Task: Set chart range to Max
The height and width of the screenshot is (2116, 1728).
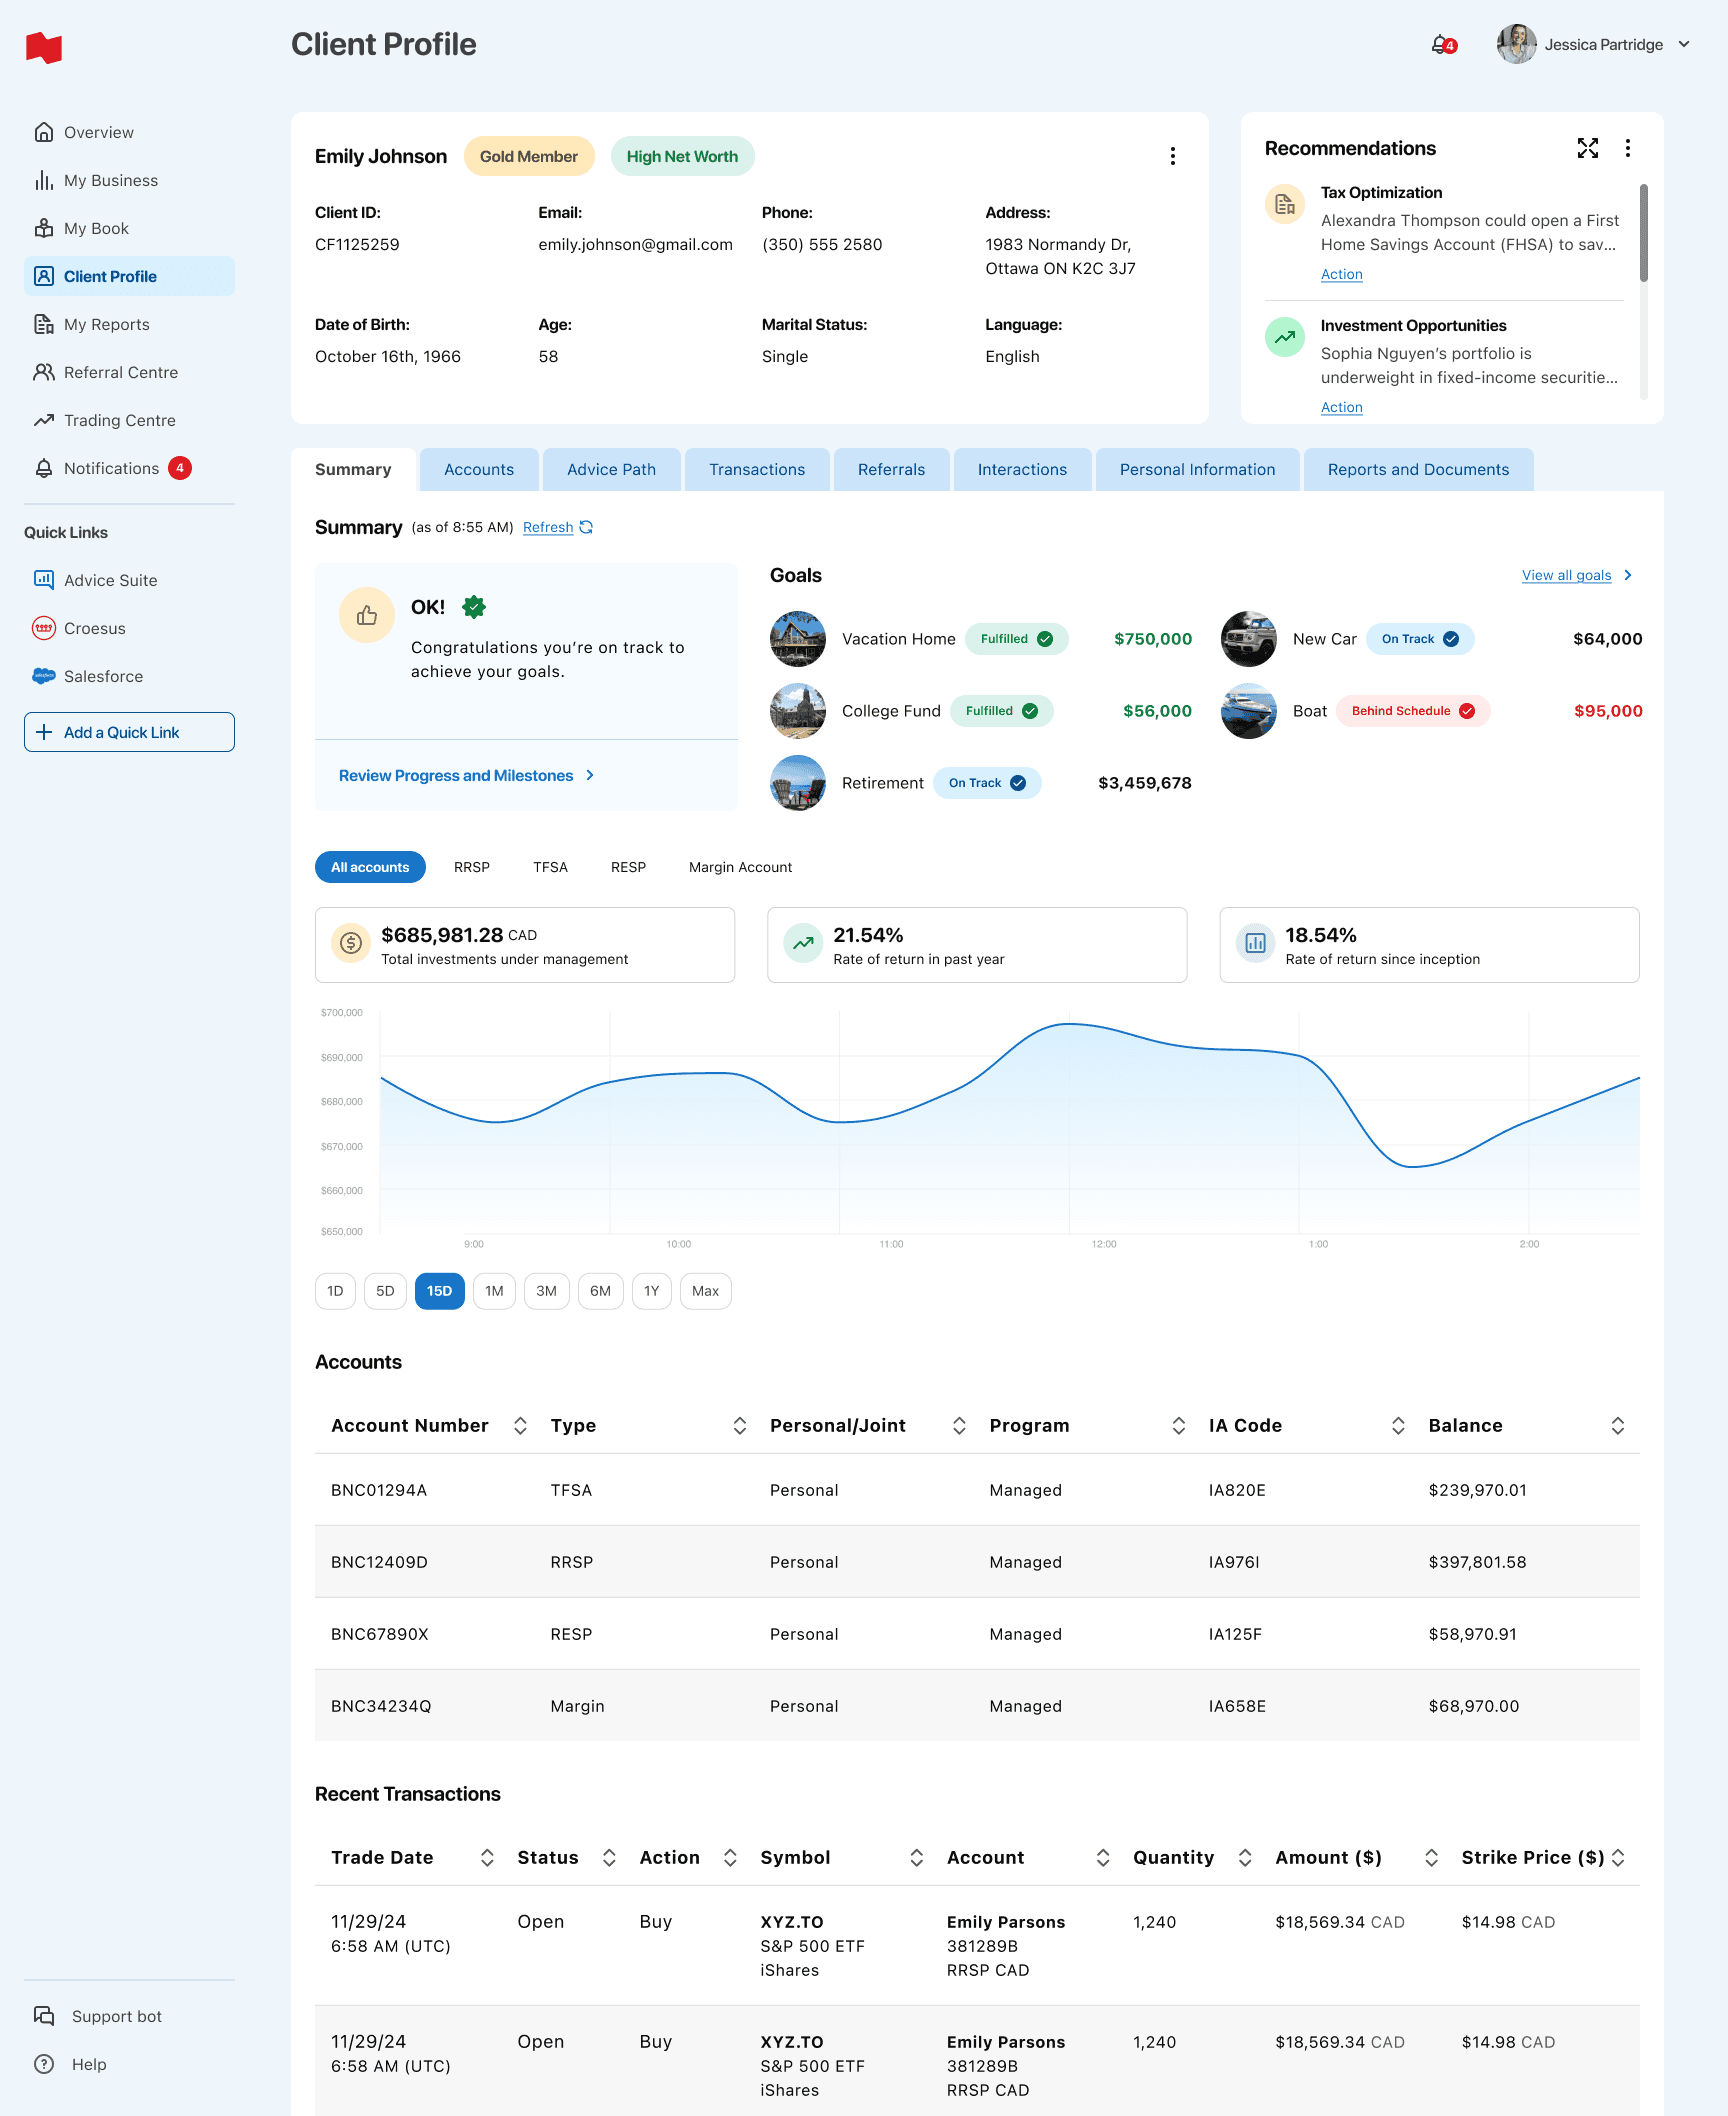Action: click(x=705, y=1291)
